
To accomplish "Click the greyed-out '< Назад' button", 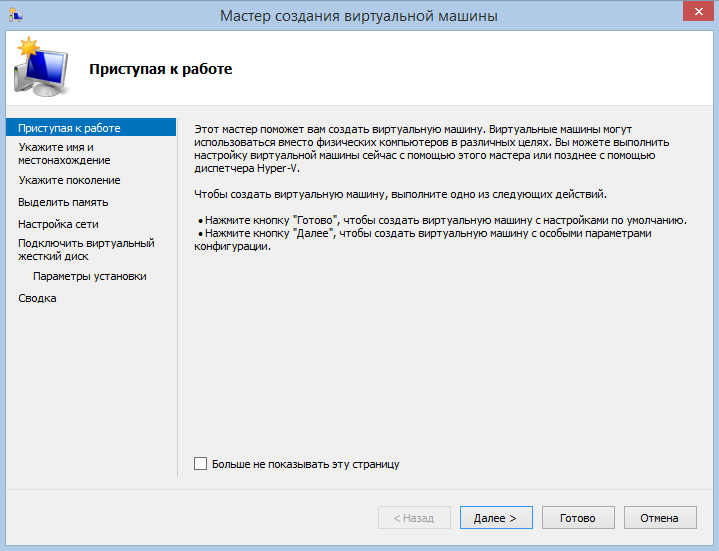I will [414, 518].
